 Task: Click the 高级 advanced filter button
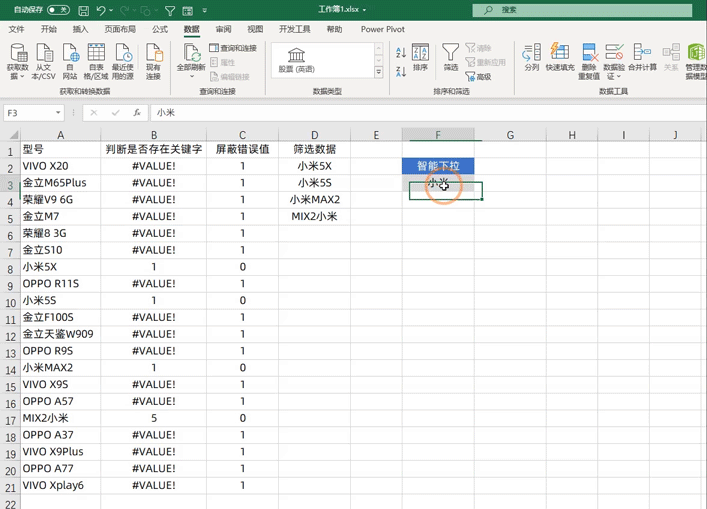479,76
